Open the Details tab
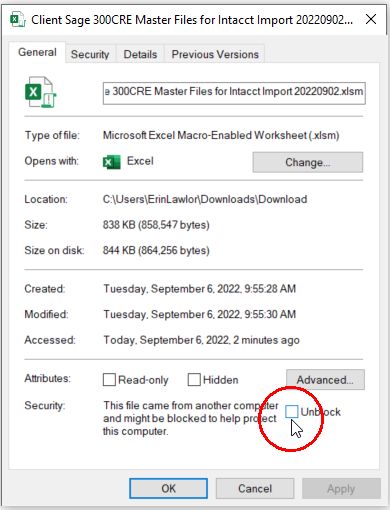The height and width of the screenshot is (510, 390). pos(140,54)
